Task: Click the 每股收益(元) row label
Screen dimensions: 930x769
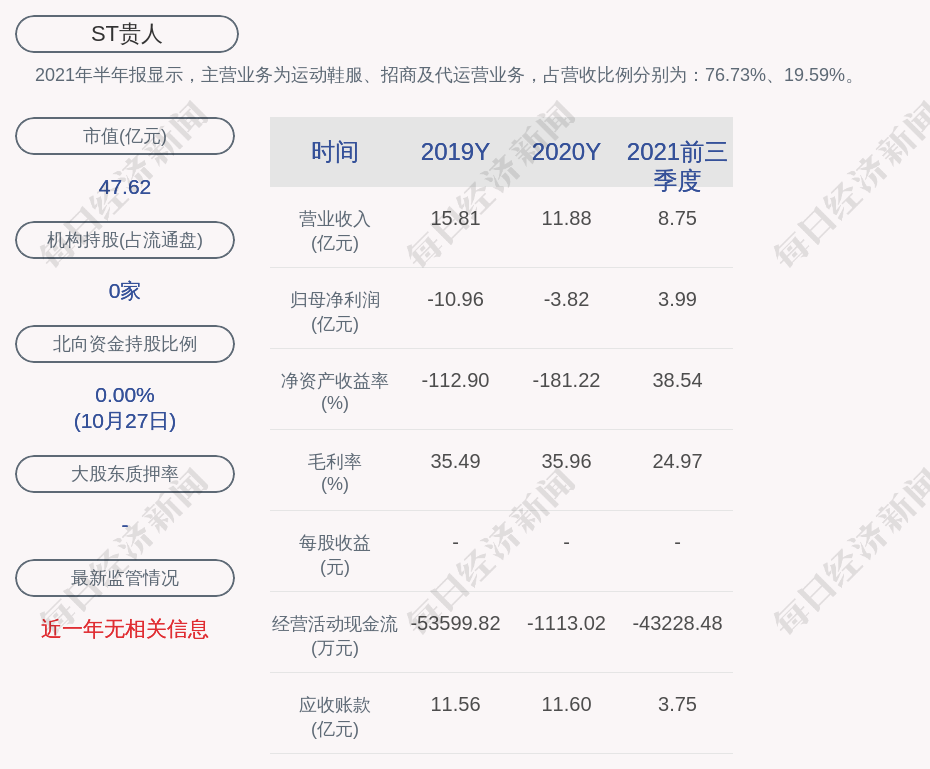Action: click(335, 554)
